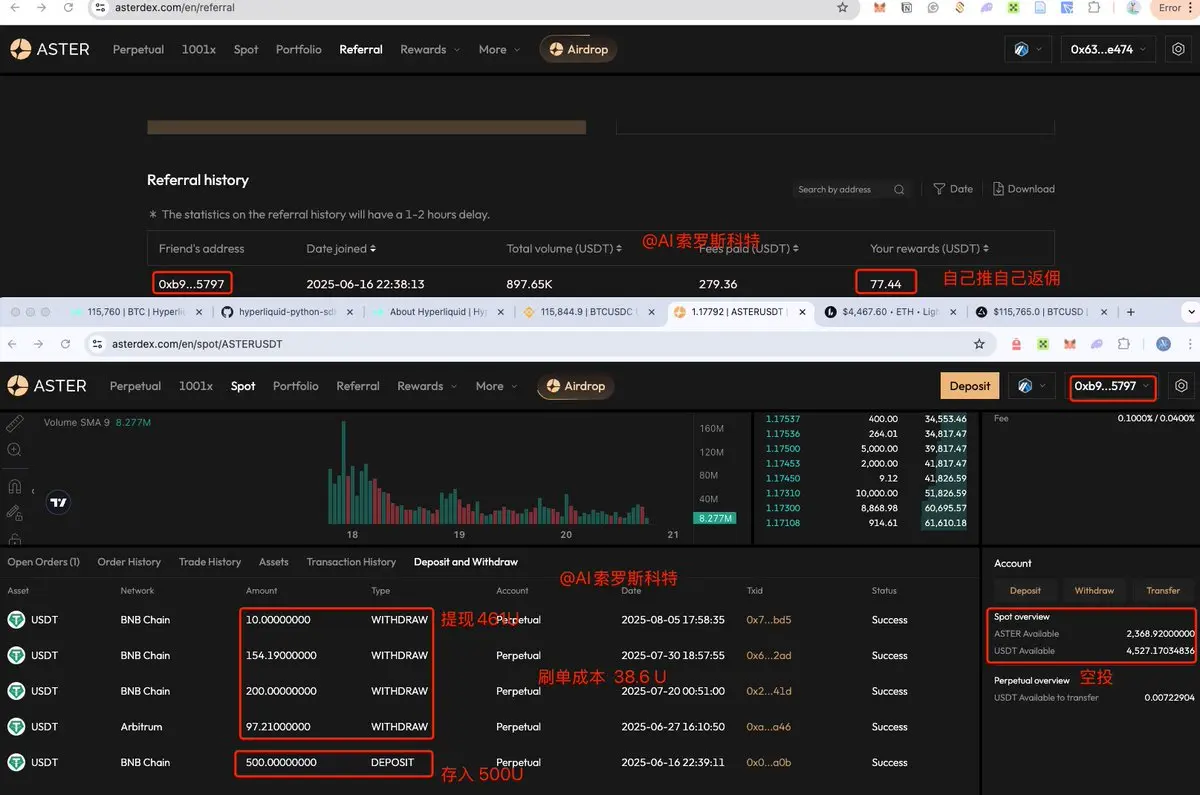
Task: Open settings gear in the spot window header
Action: click(1182, 386)
